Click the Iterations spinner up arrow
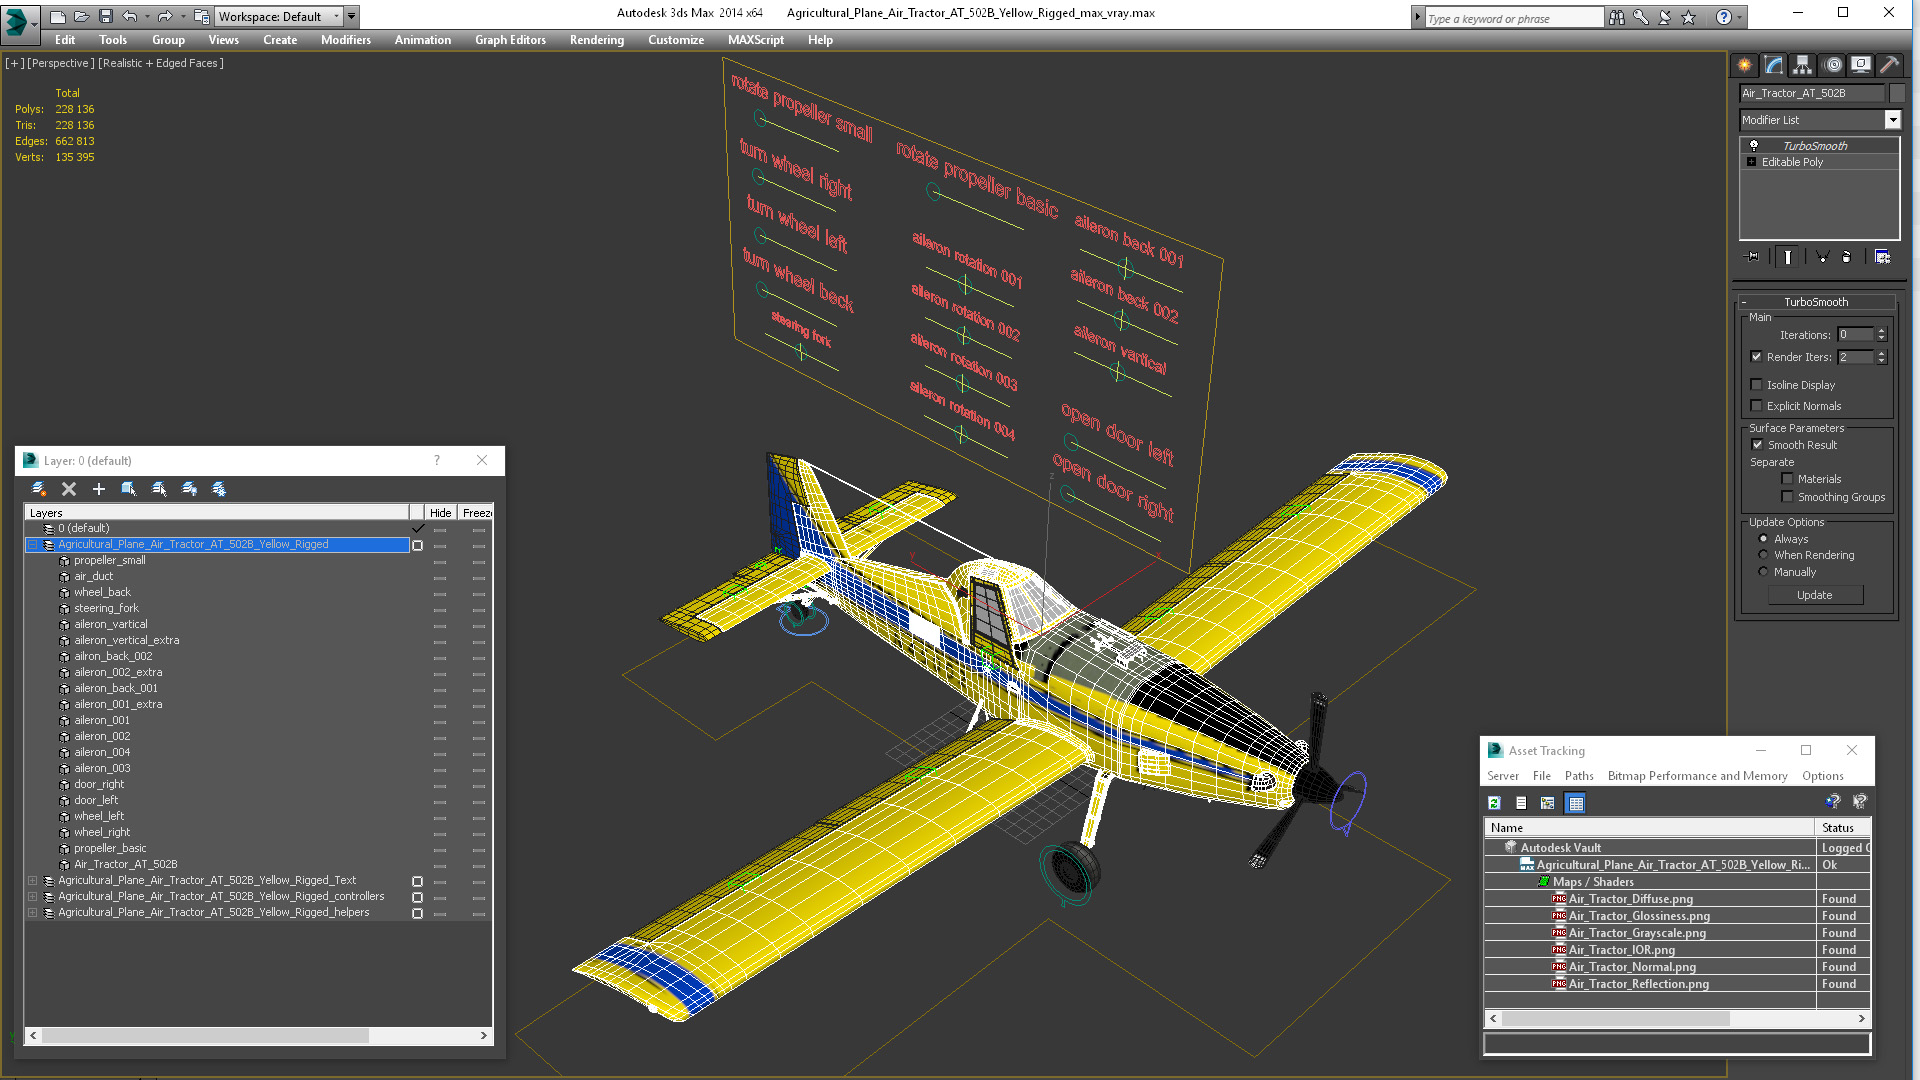 pos(1881,331)
